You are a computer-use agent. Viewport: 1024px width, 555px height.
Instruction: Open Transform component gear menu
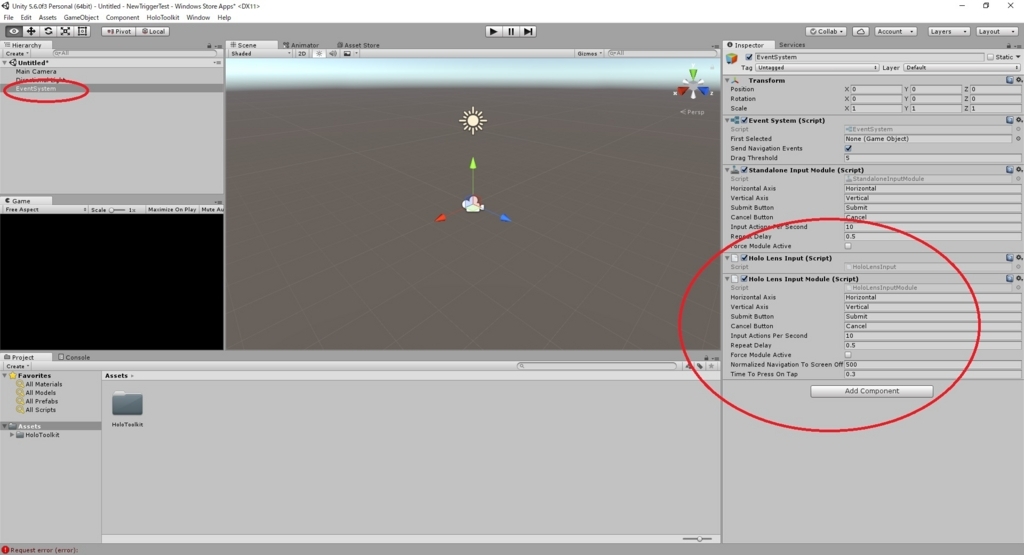pos(1019,80)
